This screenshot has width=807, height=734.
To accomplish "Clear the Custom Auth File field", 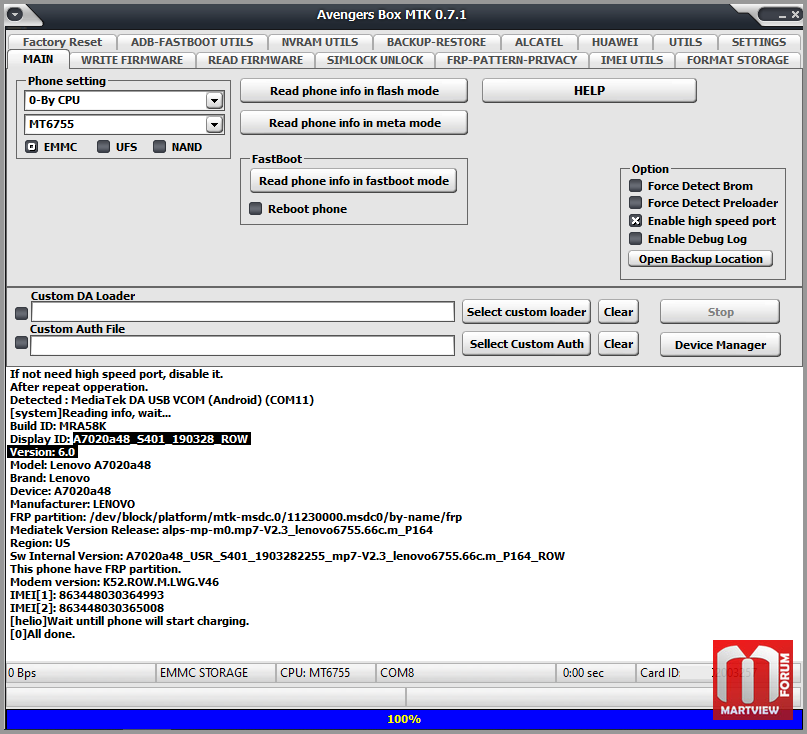I will 618,344.
